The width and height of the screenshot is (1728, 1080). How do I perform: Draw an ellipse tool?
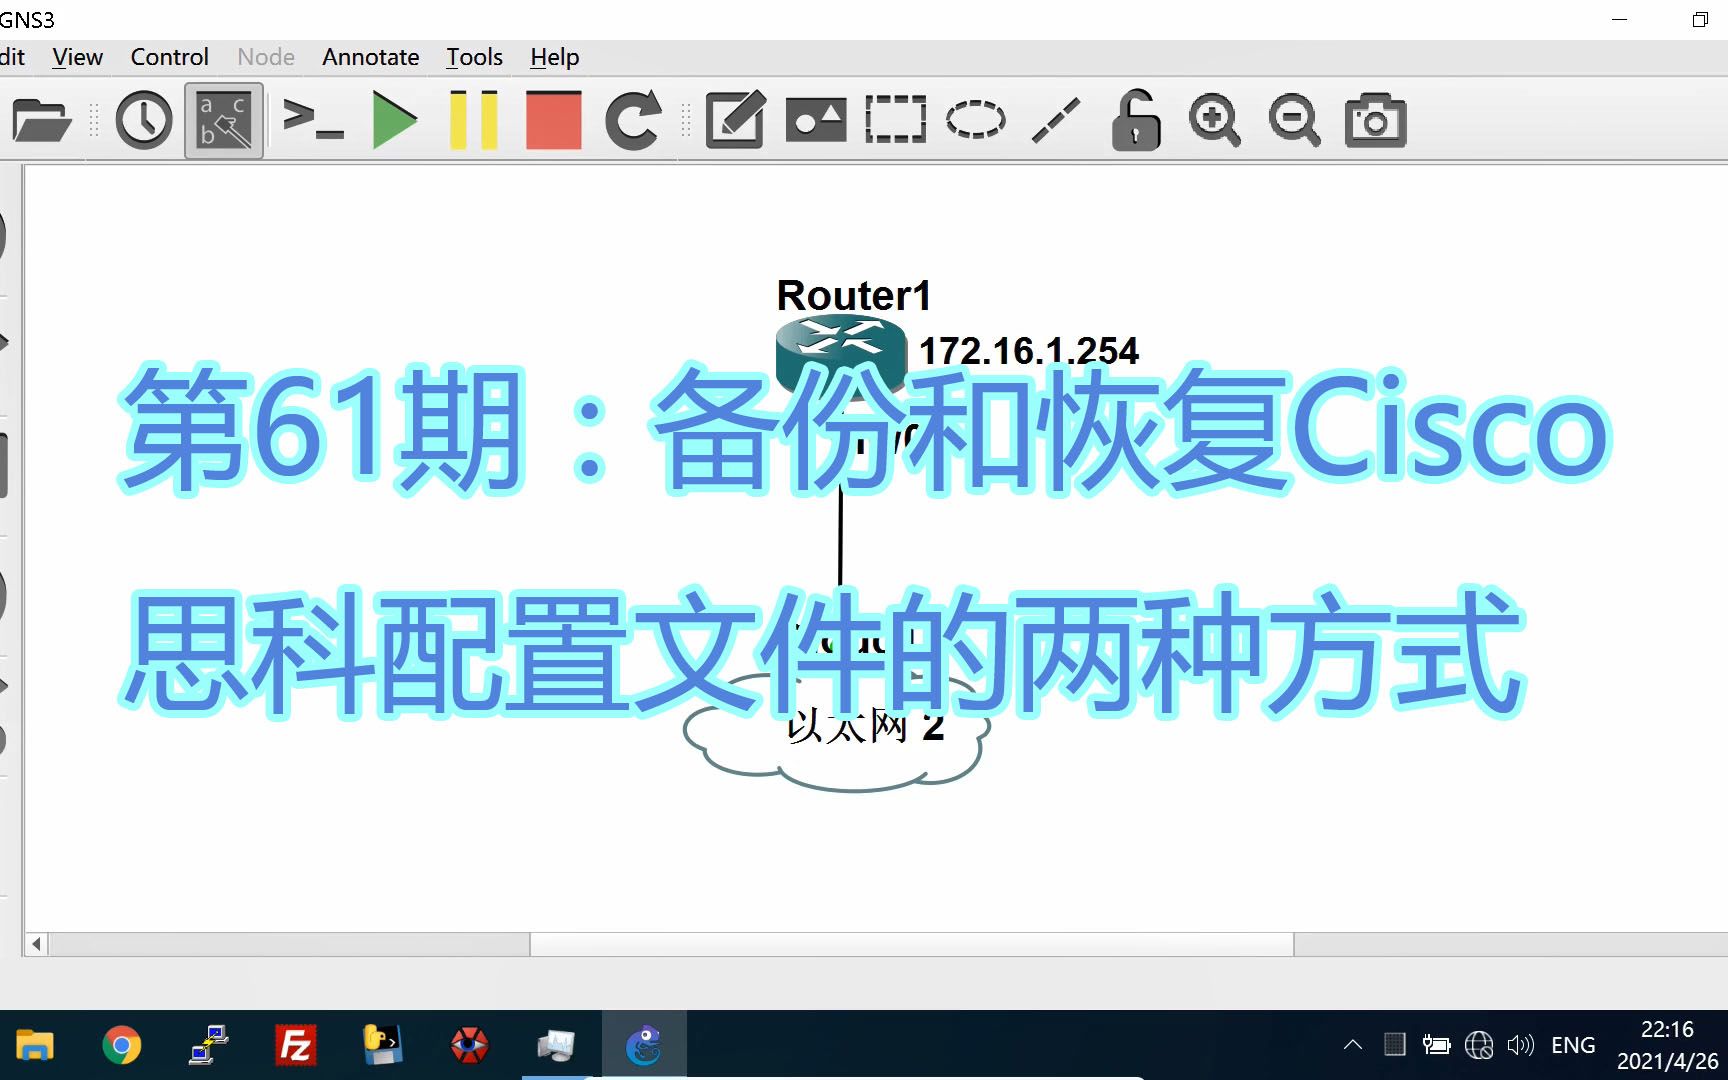pyautogui.click(x=976, y=119)
